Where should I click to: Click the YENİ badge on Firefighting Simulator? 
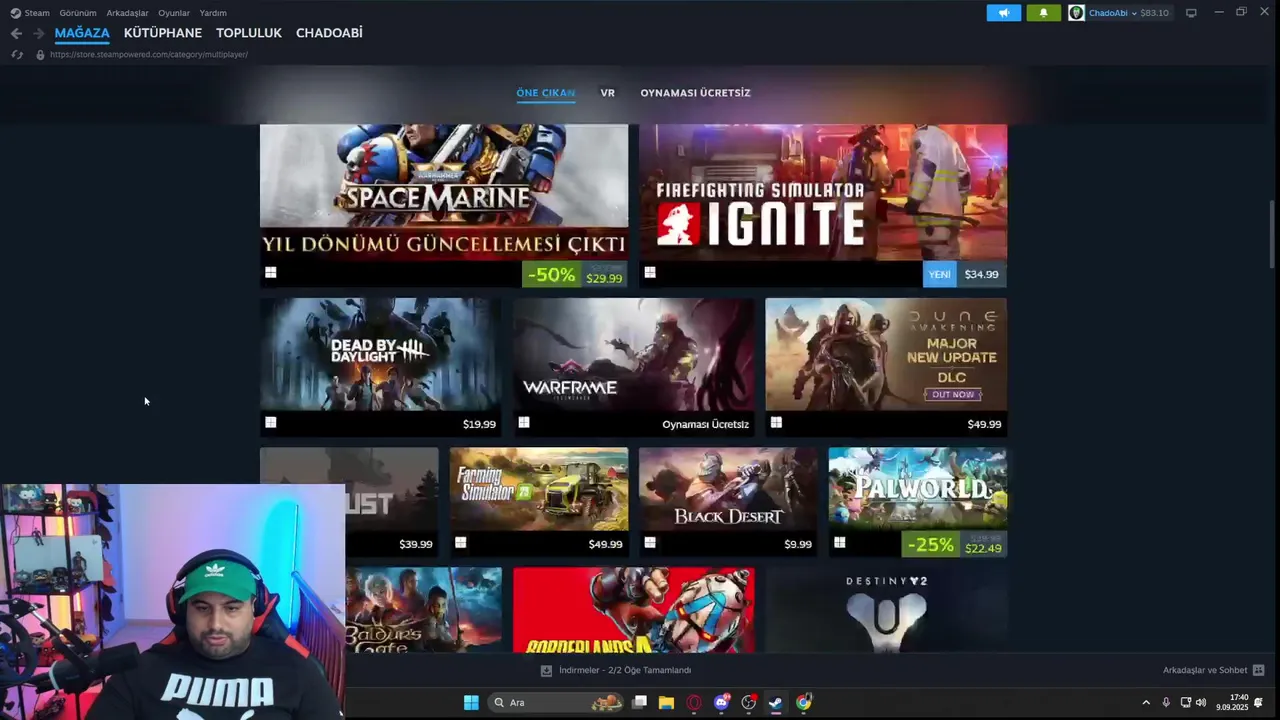coord(939,274)
